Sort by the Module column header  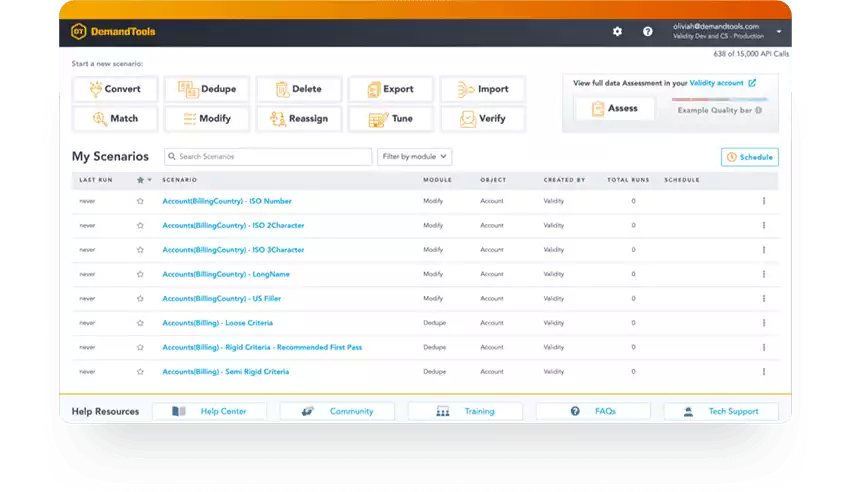point(437,180)
